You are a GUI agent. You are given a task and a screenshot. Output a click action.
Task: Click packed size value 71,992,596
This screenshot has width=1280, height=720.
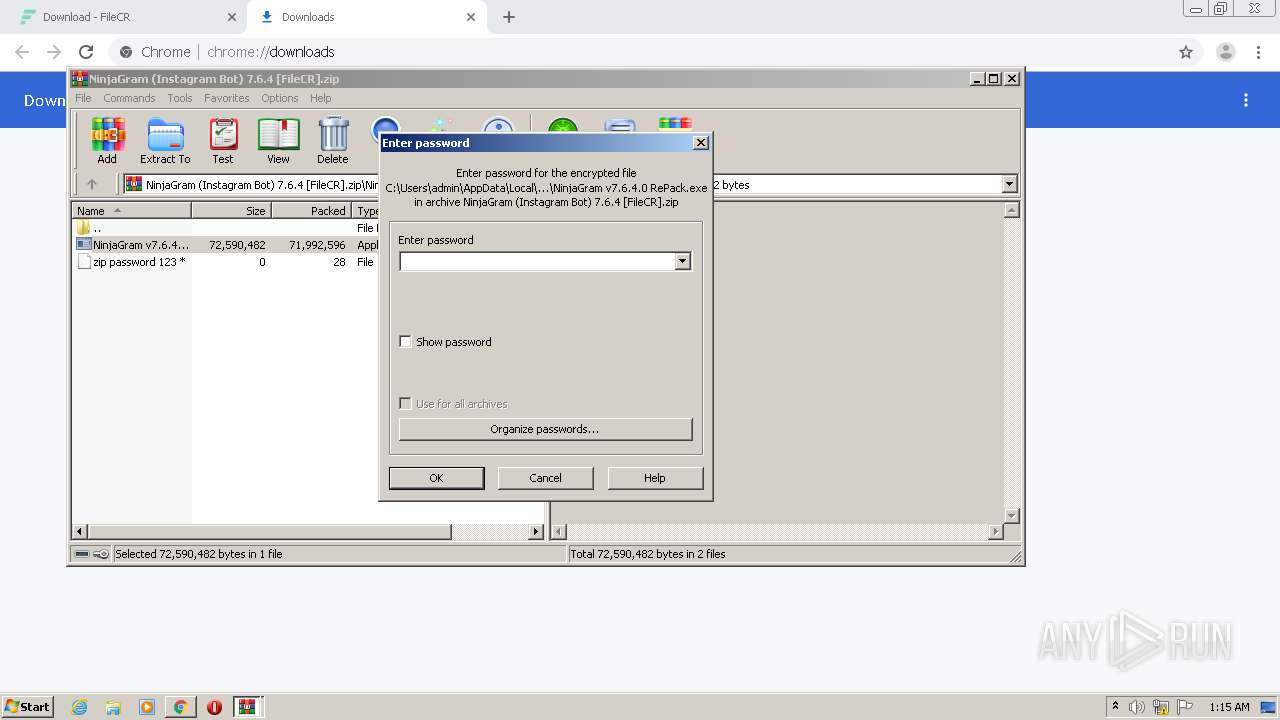(x=317, y=245)
